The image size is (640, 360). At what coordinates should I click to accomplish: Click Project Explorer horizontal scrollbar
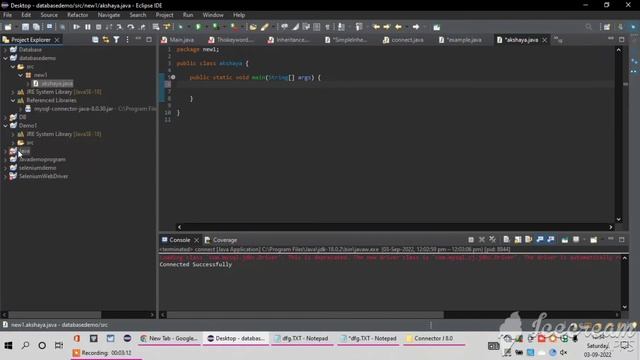55,315
